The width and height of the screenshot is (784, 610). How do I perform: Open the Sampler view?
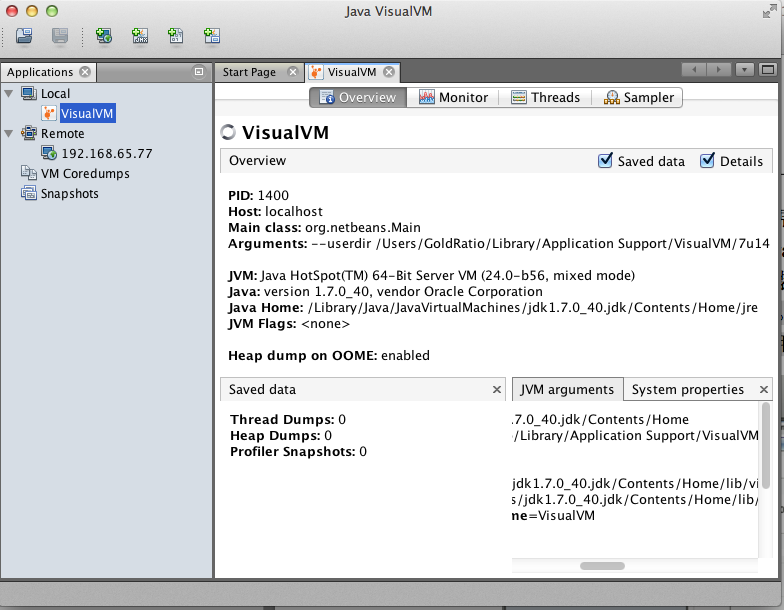pyautogui.click(x=638, y=98)
